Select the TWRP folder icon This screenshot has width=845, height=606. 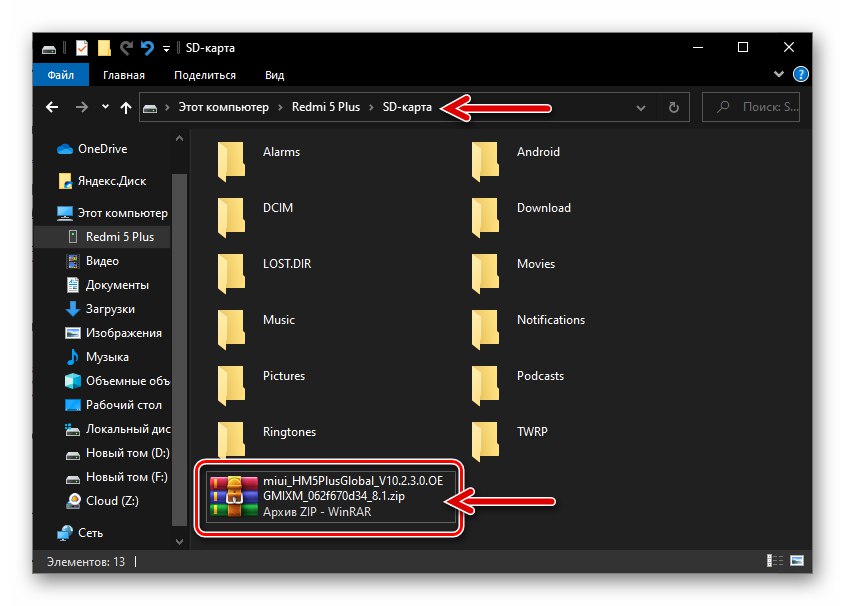pos(485,441)
